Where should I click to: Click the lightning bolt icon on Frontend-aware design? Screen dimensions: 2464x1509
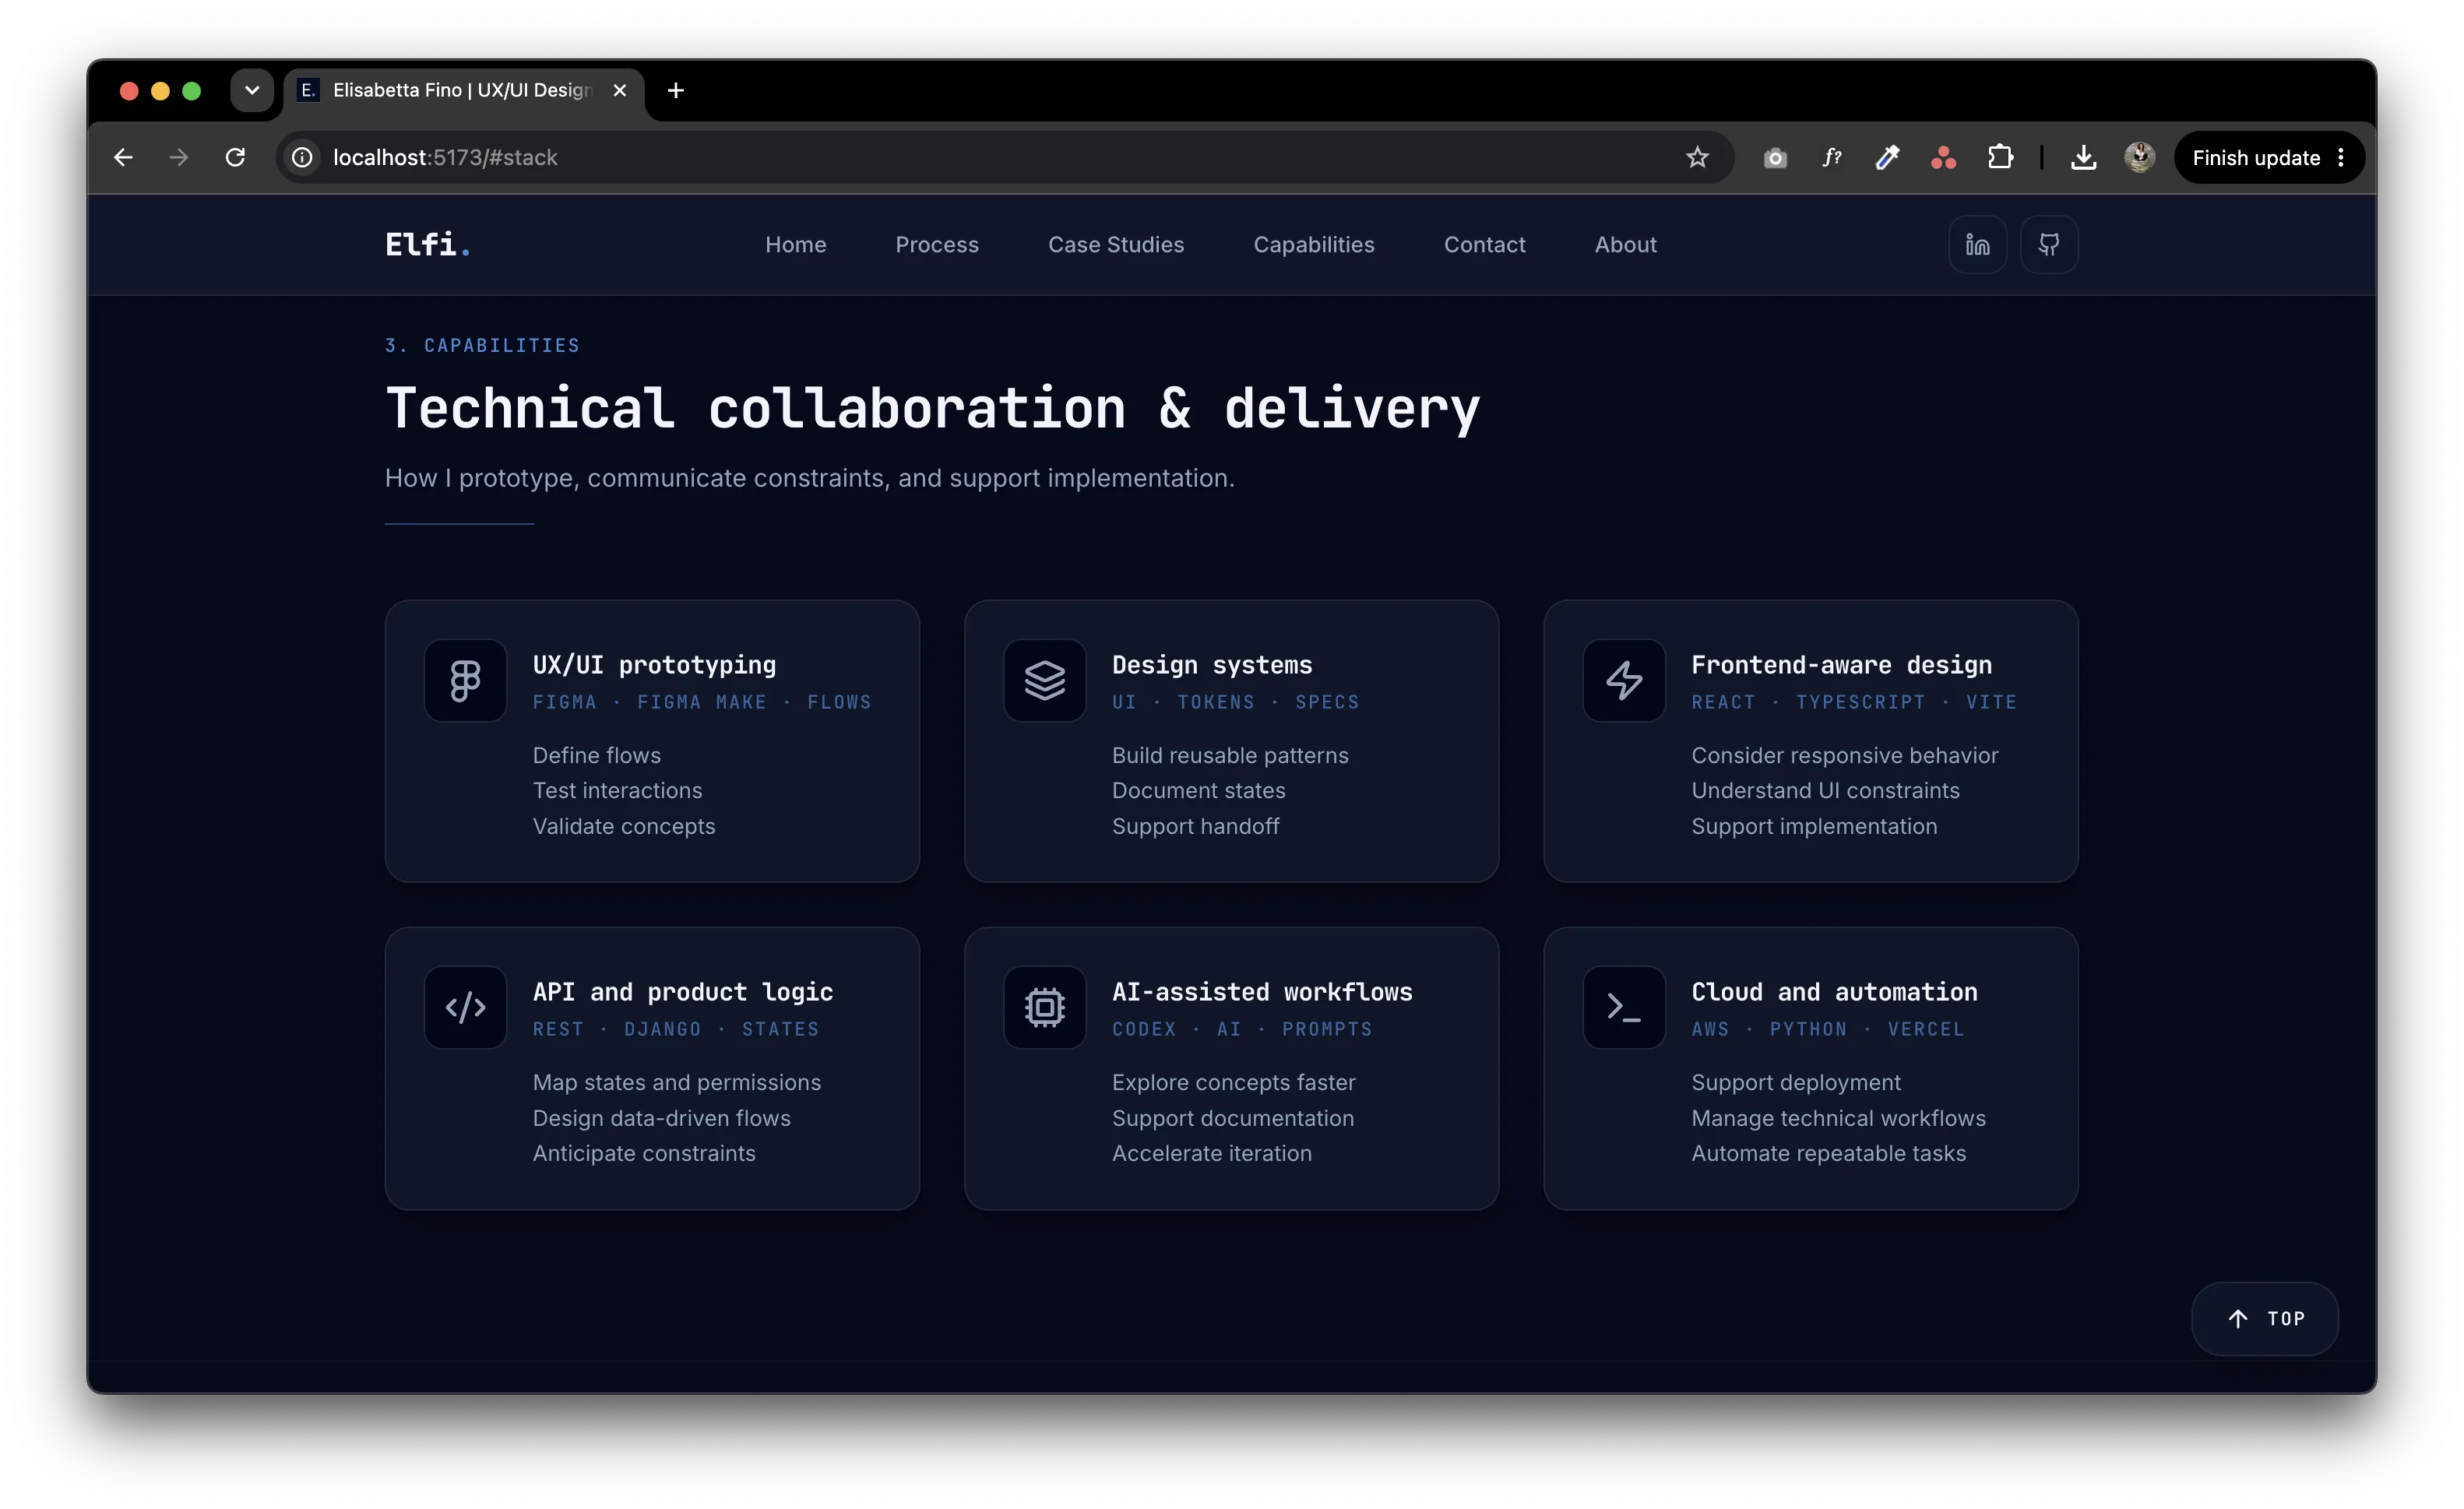1624,680
